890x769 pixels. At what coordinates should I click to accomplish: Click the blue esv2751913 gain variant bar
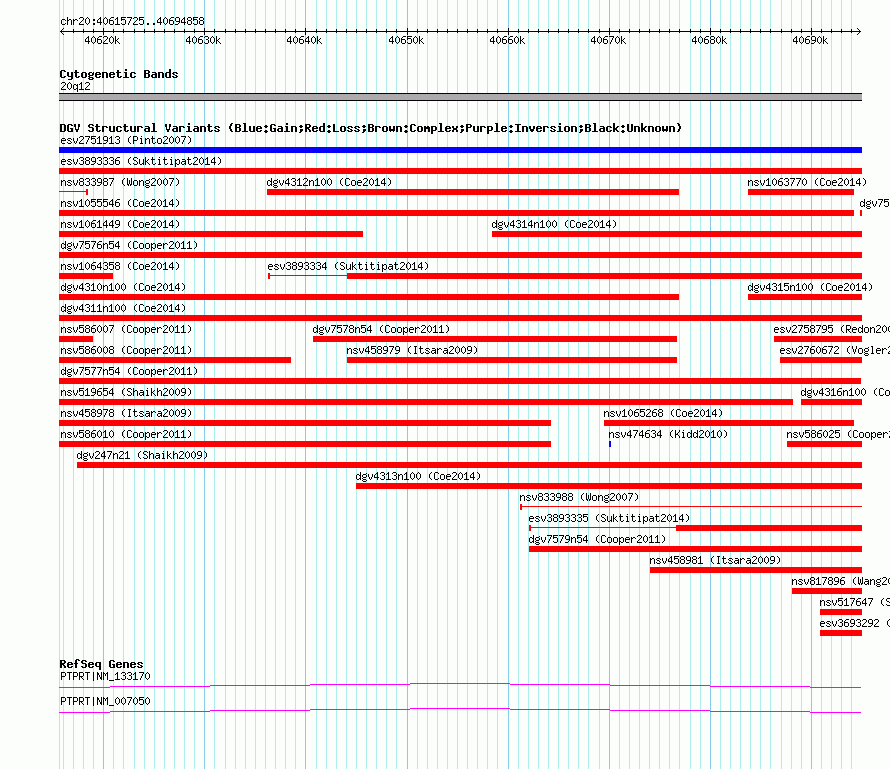click(460, 150)
